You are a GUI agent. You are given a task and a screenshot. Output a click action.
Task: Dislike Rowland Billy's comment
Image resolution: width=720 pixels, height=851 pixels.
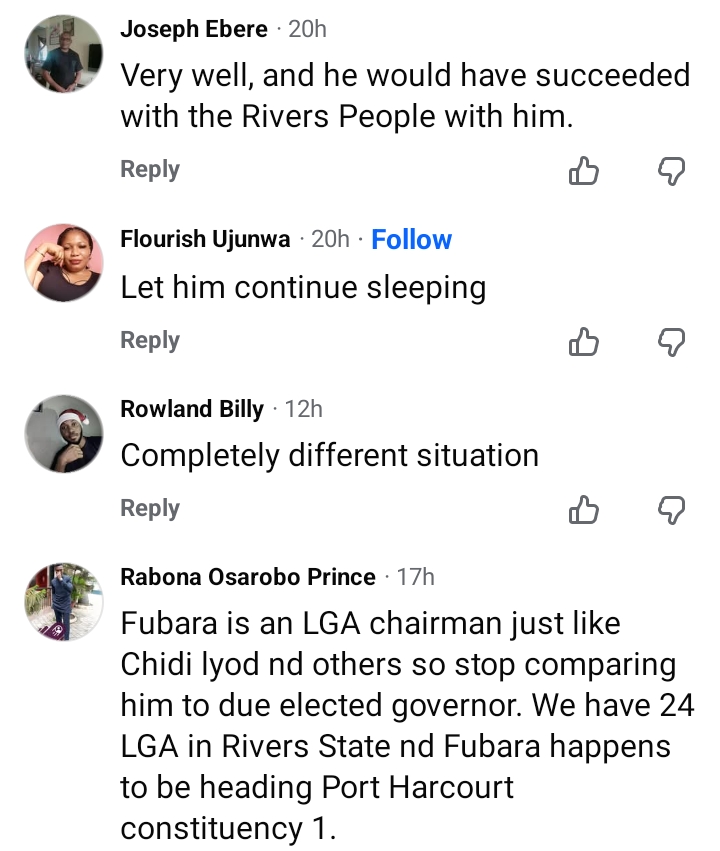point(672,510)
